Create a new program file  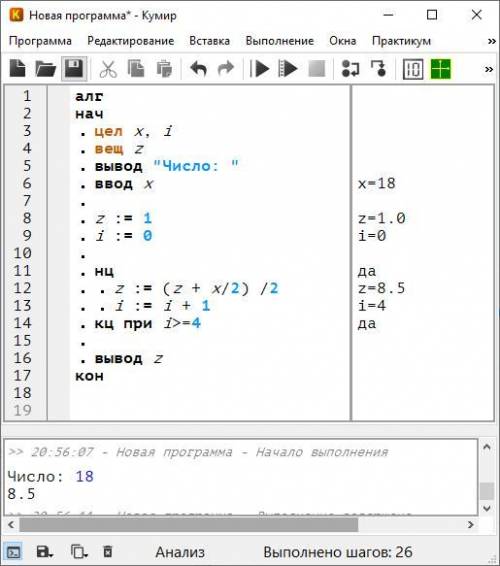(17, 69)
